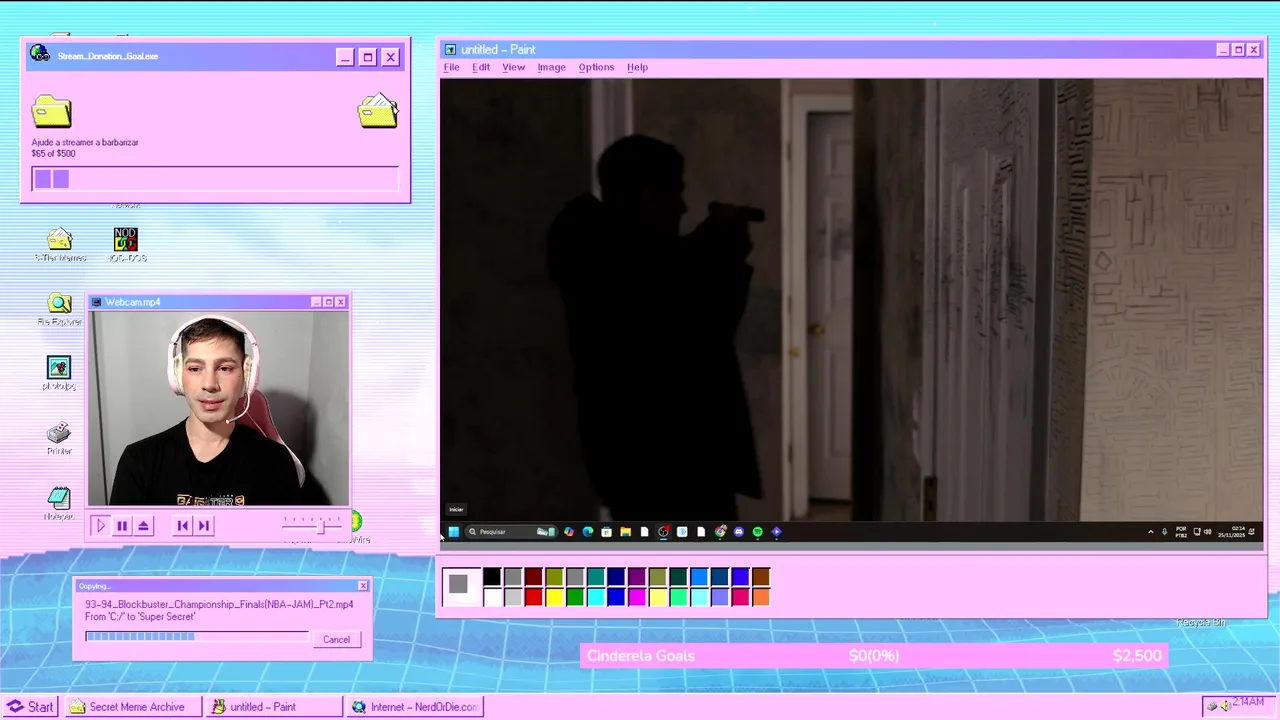Viewport: 1280px width, 720px height.
Task: Open the File Explorer desktop icon
Action: click(59, 310)
